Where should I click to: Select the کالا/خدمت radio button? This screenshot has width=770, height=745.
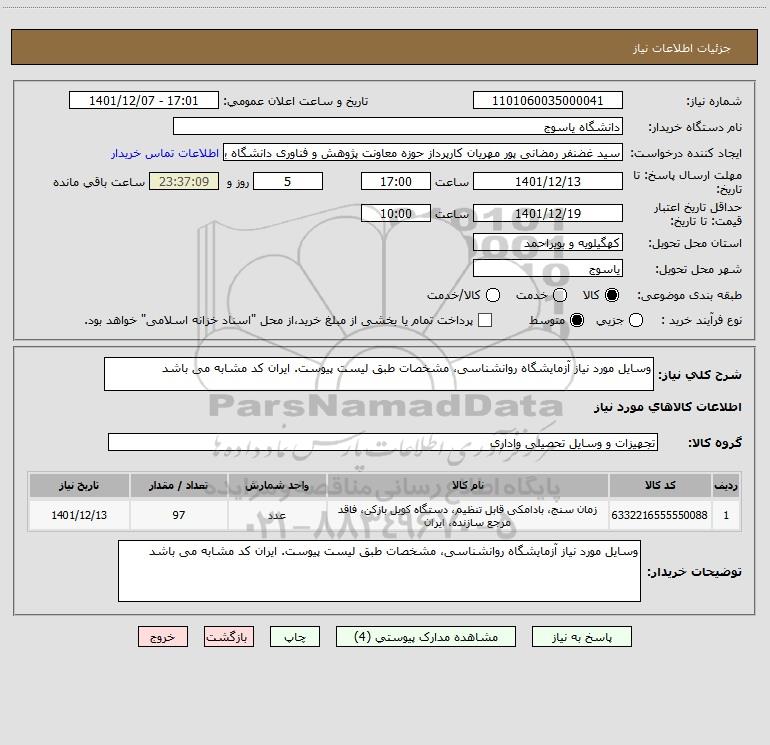tap(493, 295)
